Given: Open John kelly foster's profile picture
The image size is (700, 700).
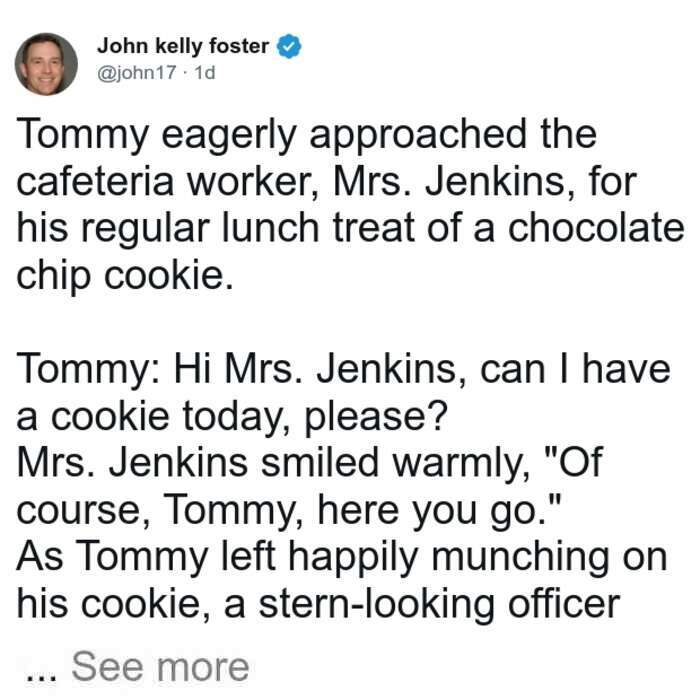Looking at the screenshot, I should click(46, 64).
